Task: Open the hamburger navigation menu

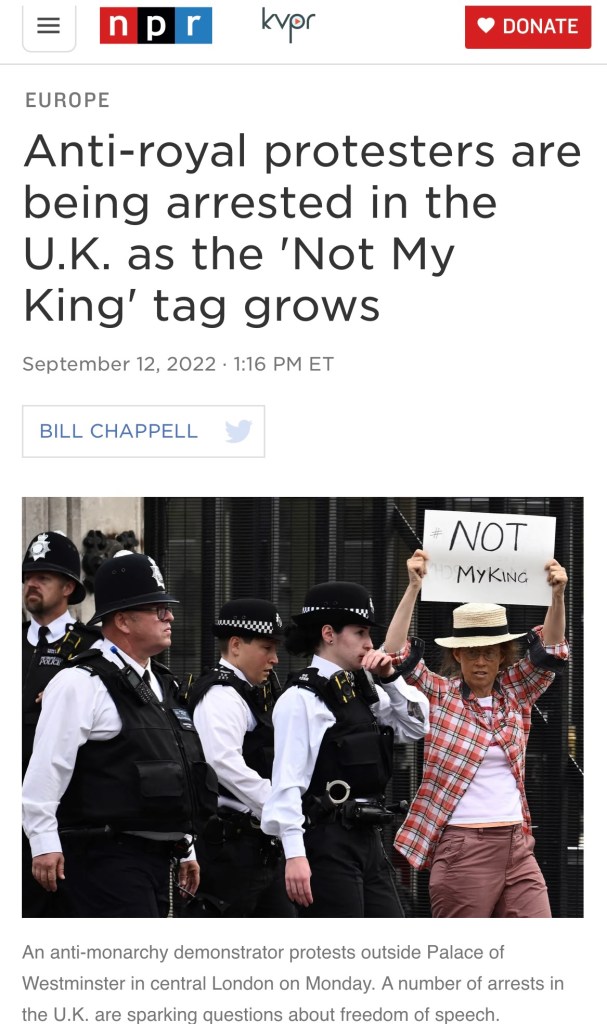Action: pos(49,26)
